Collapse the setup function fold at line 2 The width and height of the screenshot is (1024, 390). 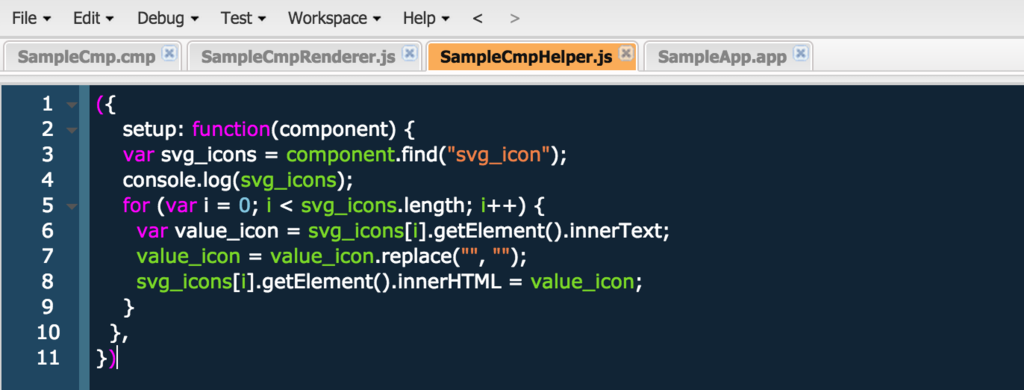click(71, 130)
